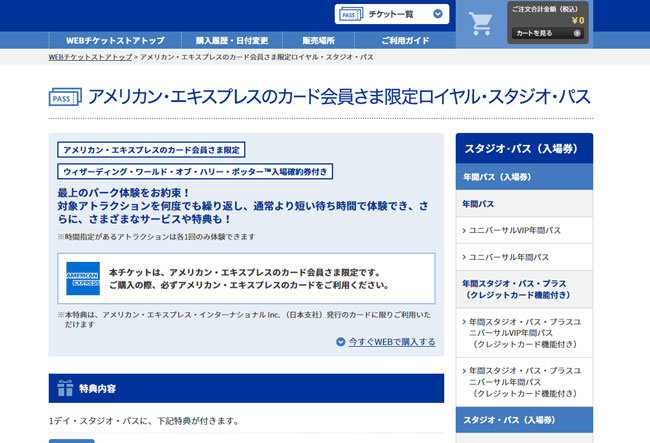Click the アメリカン・エキスプレスのカード会員さま限定 label badge
The width and height of the screenshot is (650, 443).
coord(151,150)
